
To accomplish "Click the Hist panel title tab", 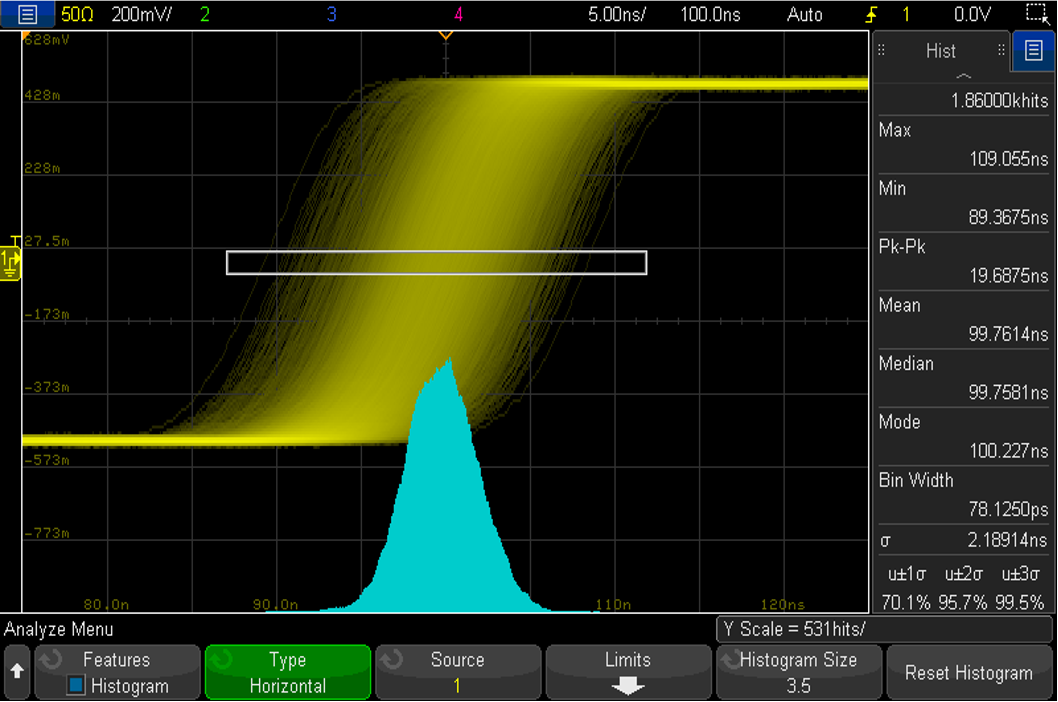I will tap(940, 51).
